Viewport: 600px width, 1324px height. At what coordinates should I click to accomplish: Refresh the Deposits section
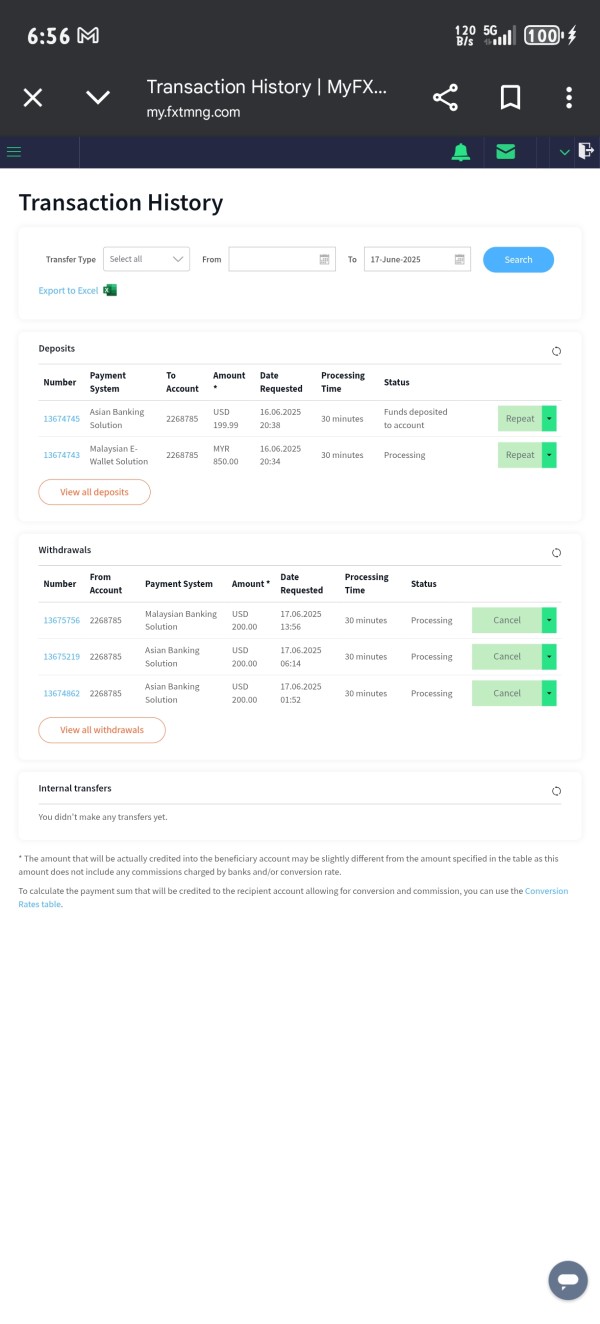point(556,351)
